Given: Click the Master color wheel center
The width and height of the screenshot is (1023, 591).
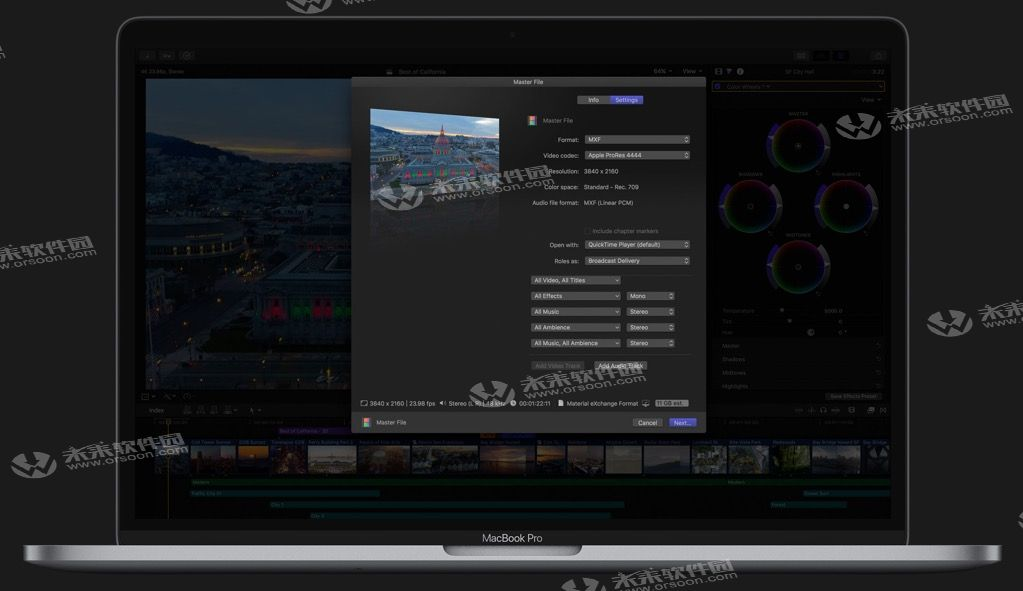Looking at the screenshot, I should [x=798, y=146].
